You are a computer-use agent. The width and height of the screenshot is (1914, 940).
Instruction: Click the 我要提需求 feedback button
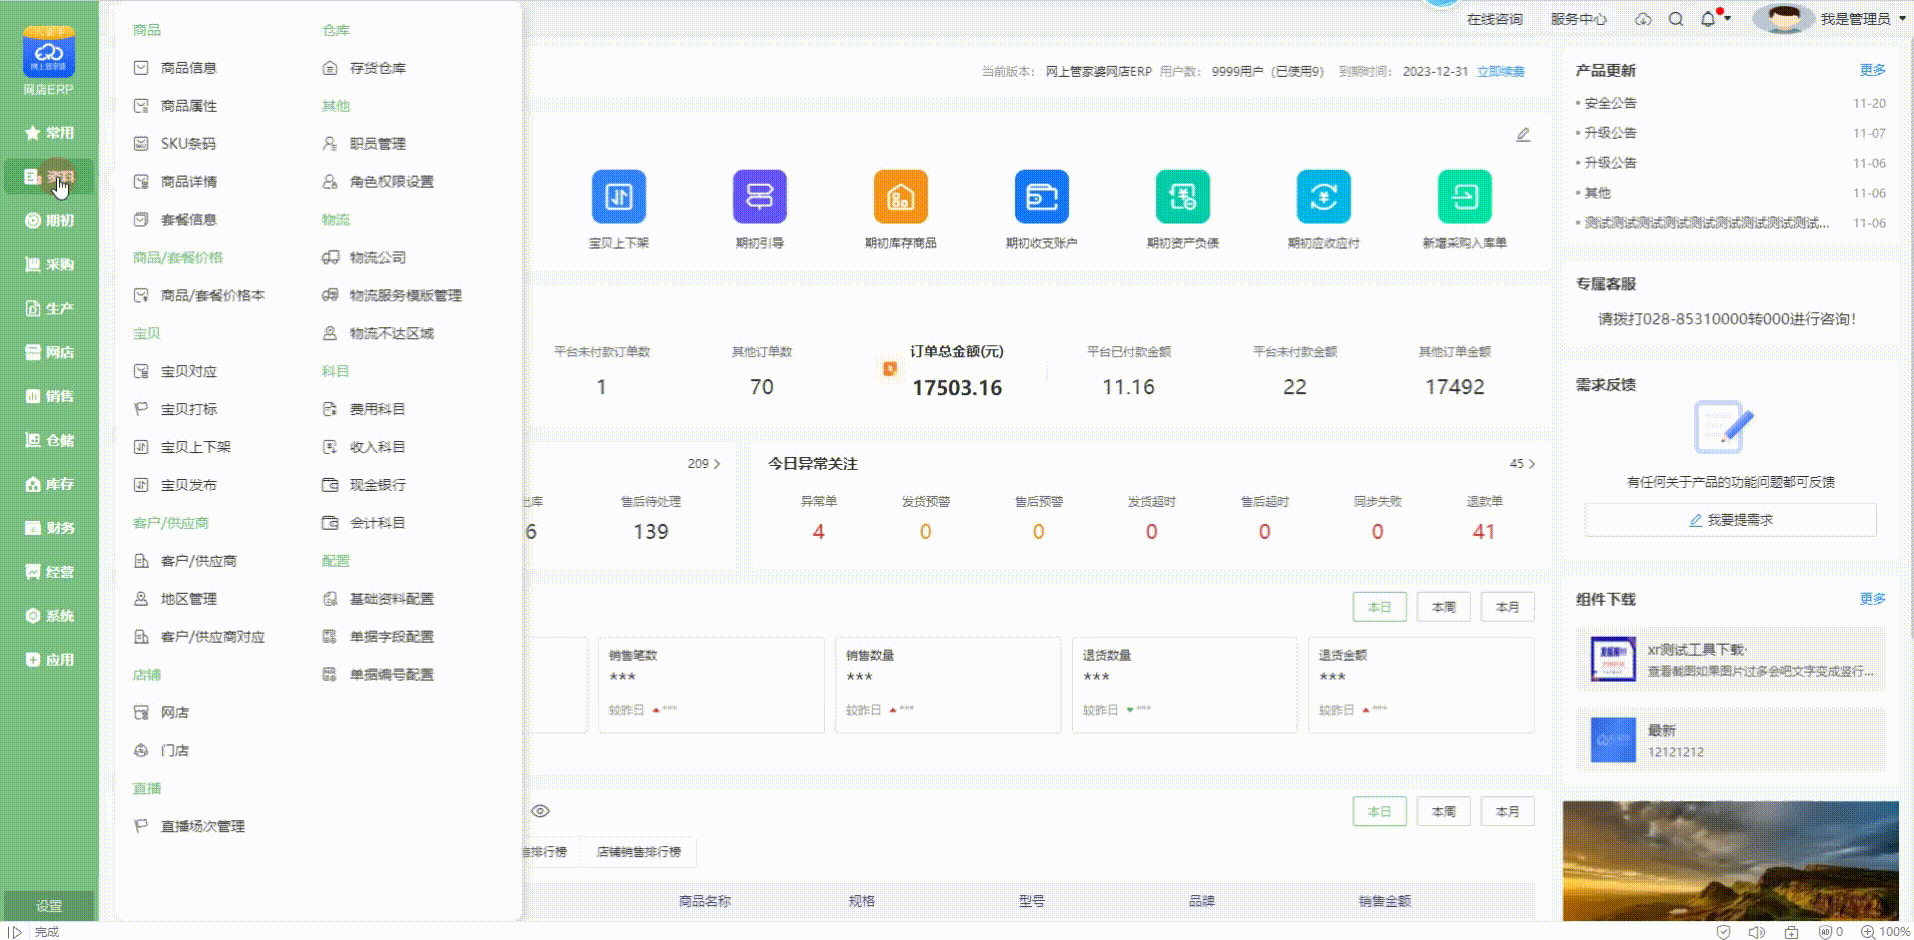coord(1730,520)
